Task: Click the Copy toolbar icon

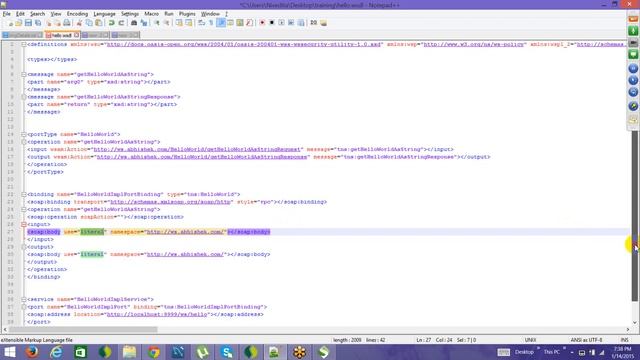Action: tap(89, 23)
